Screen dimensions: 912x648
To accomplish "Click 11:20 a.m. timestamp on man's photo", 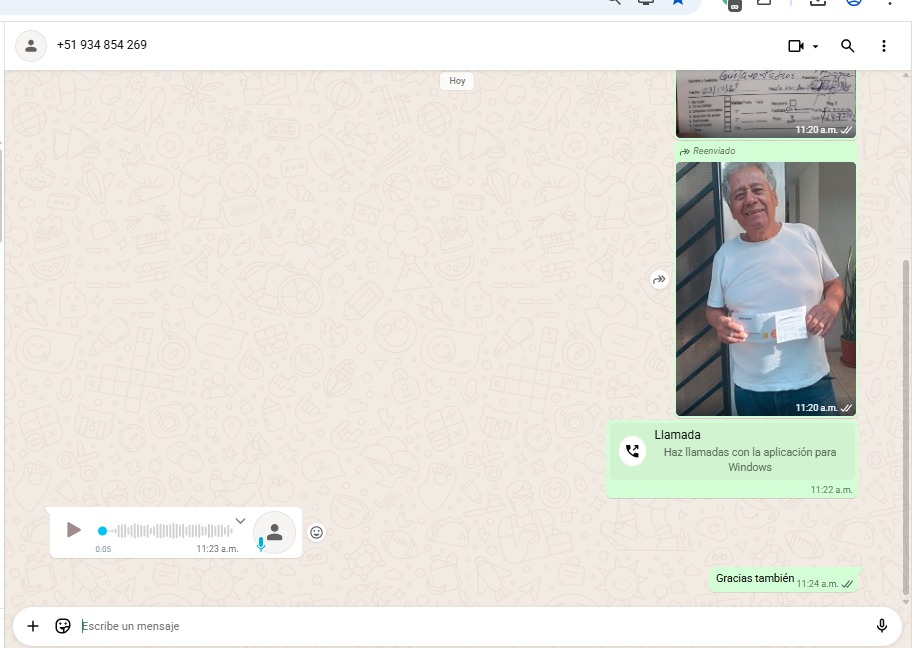I will tap(817, 408).
